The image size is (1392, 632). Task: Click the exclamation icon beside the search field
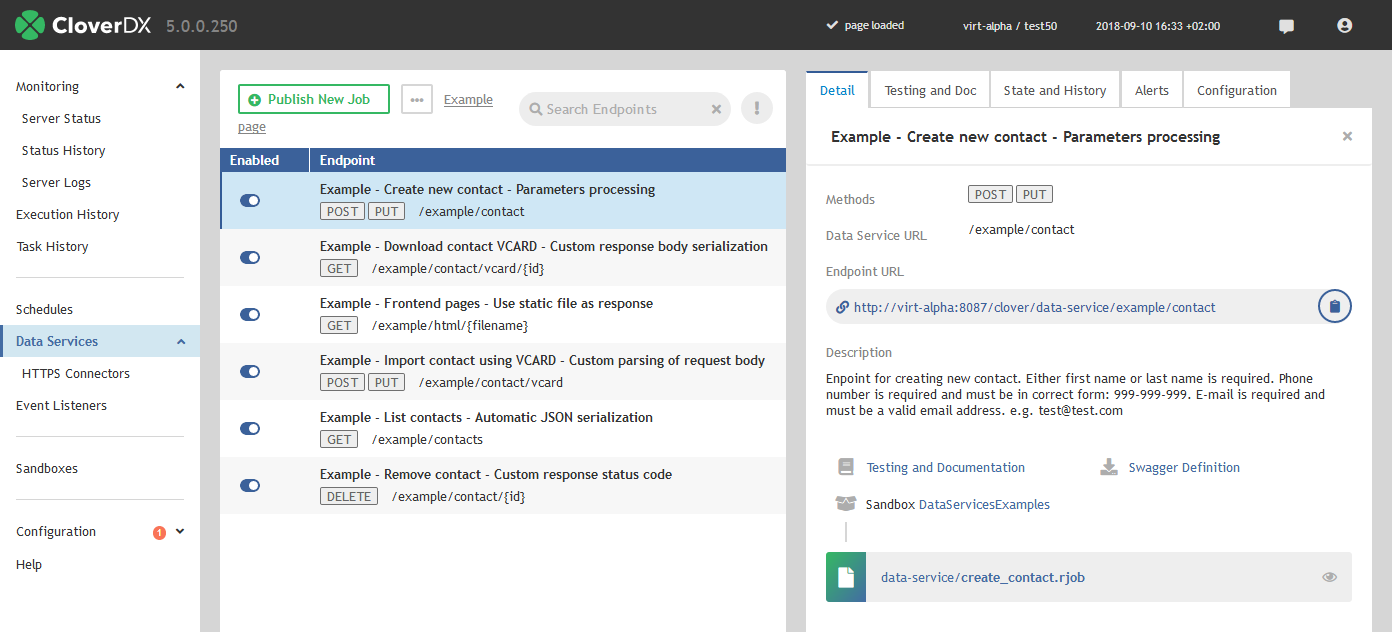click(x=757, y=108)
